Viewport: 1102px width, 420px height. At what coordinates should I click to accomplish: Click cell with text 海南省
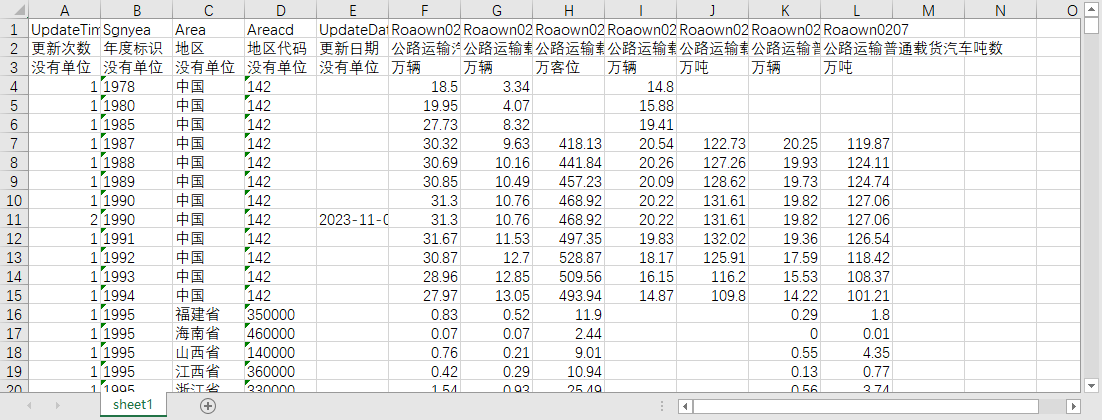pyautogui.click(x=208, y=334)
